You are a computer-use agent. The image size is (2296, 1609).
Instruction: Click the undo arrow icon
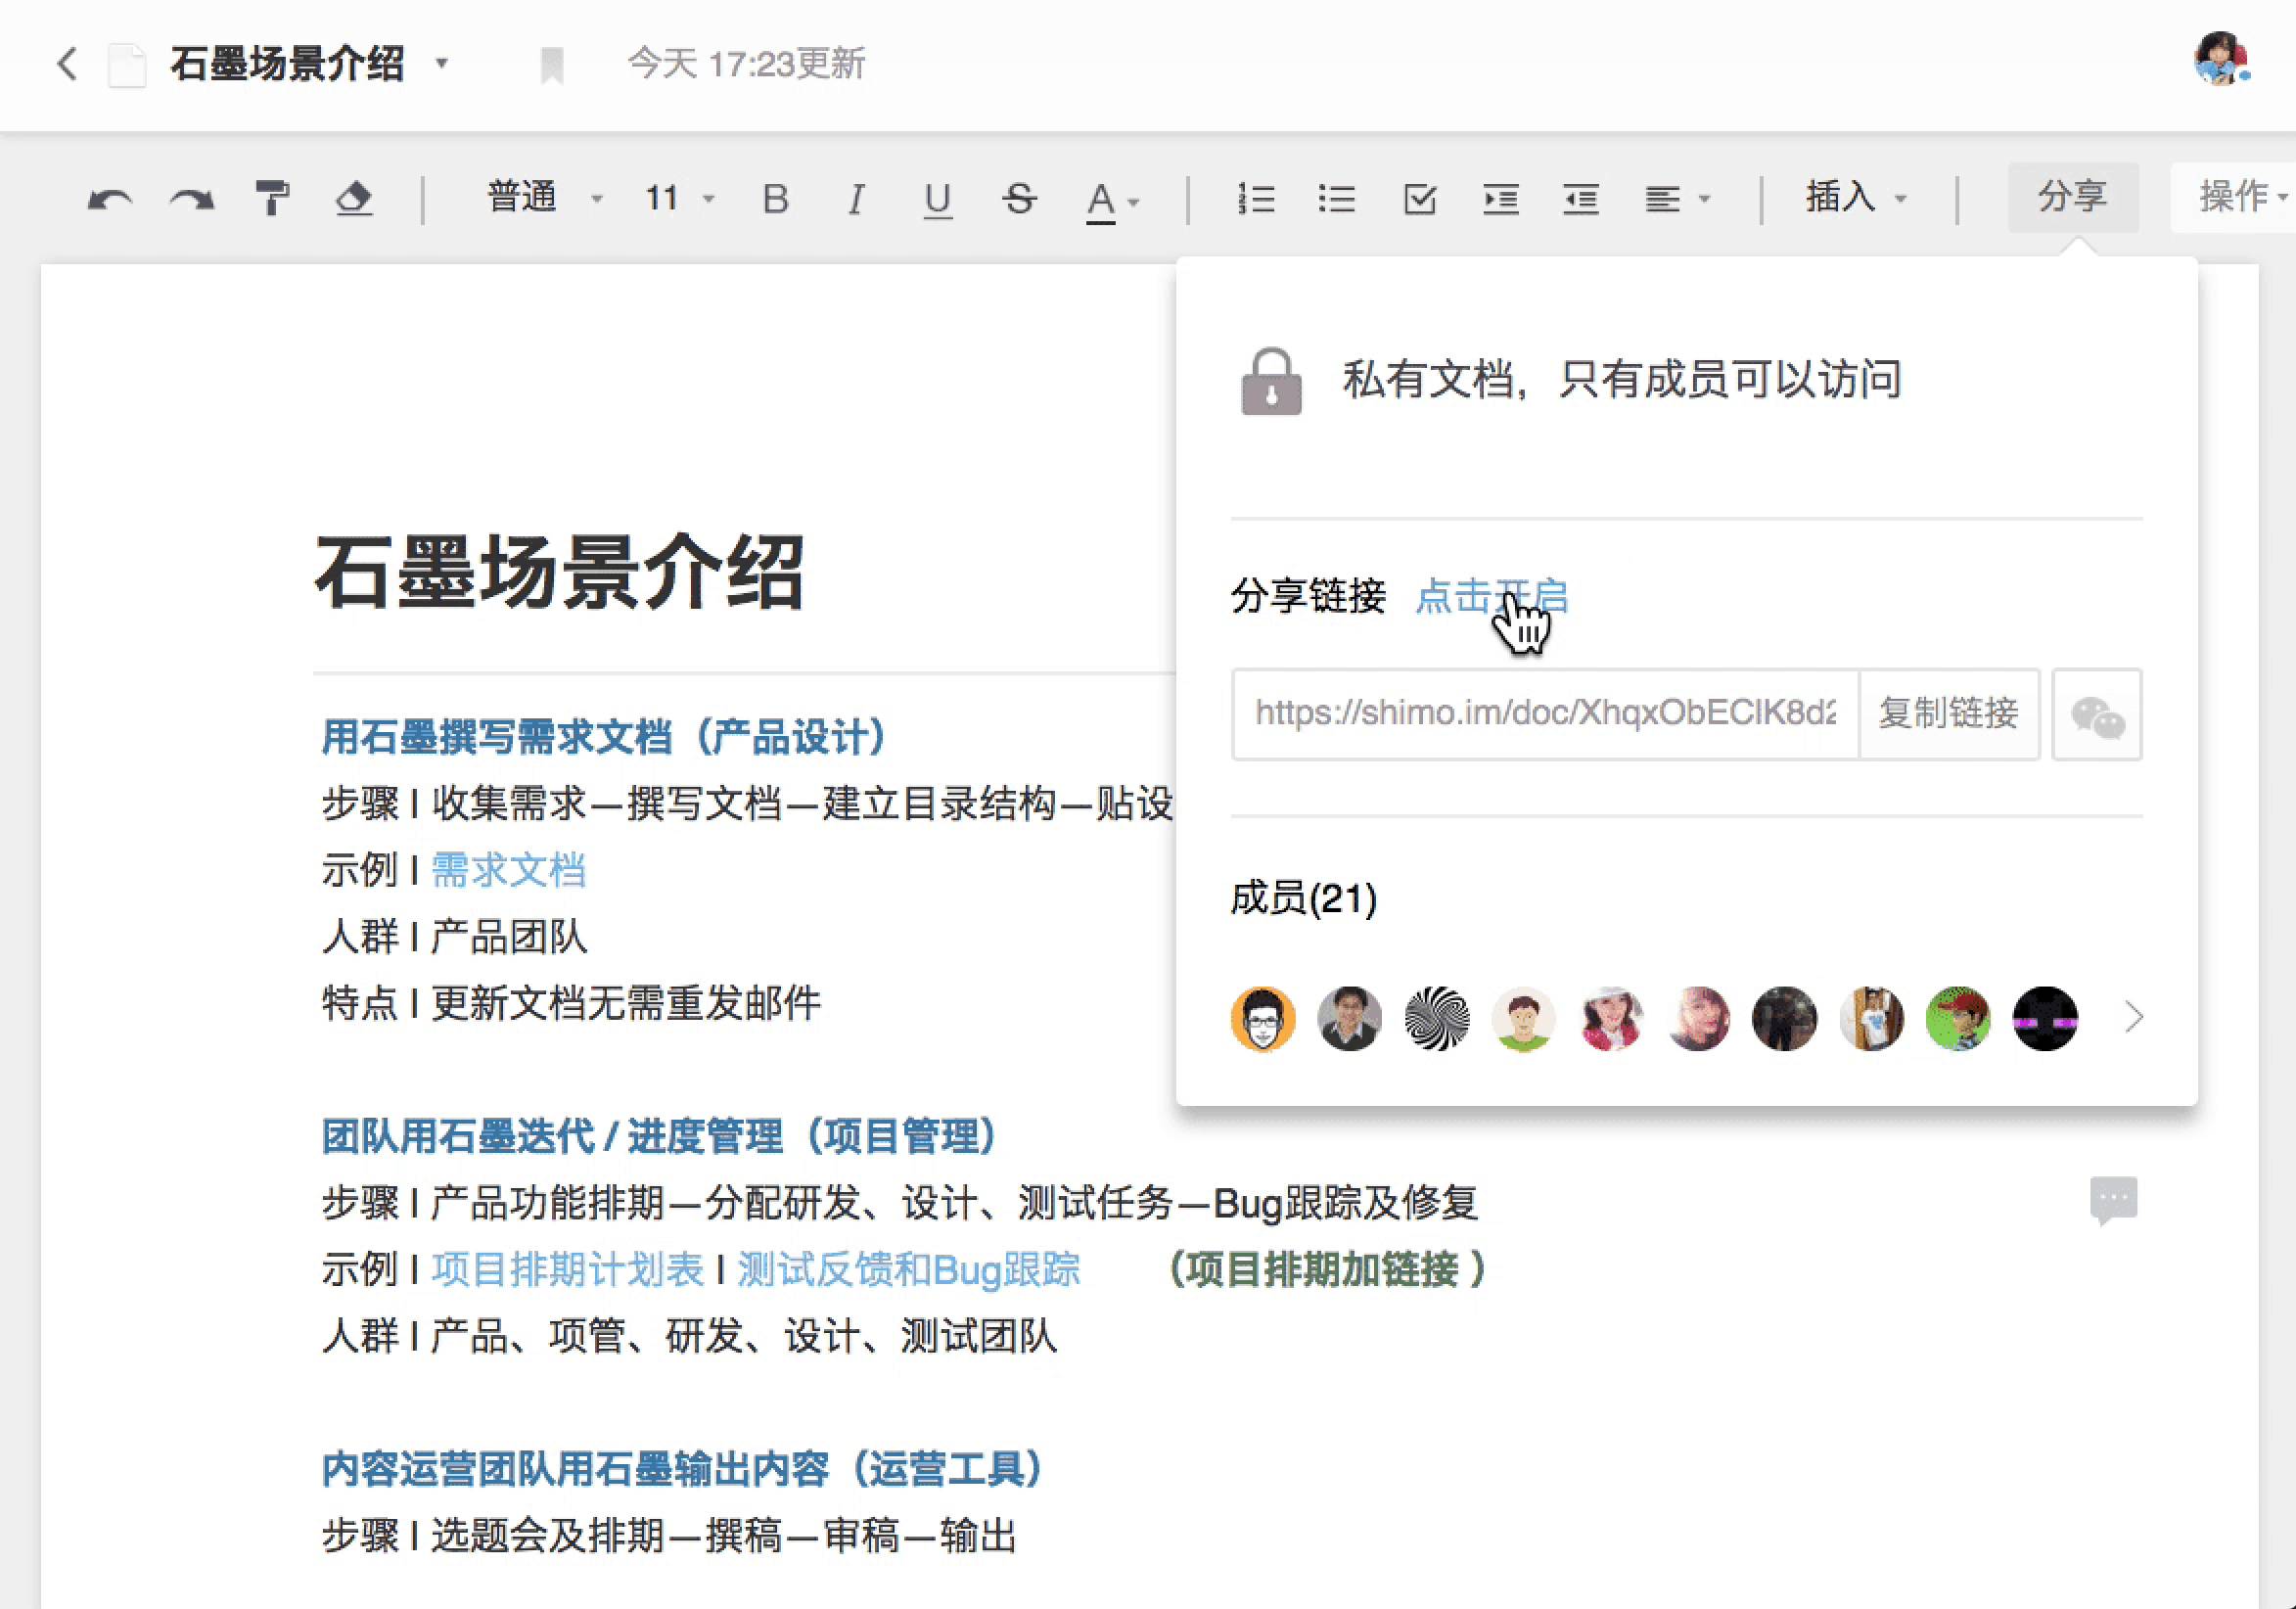pyautogui.click(x=110, y=199)
